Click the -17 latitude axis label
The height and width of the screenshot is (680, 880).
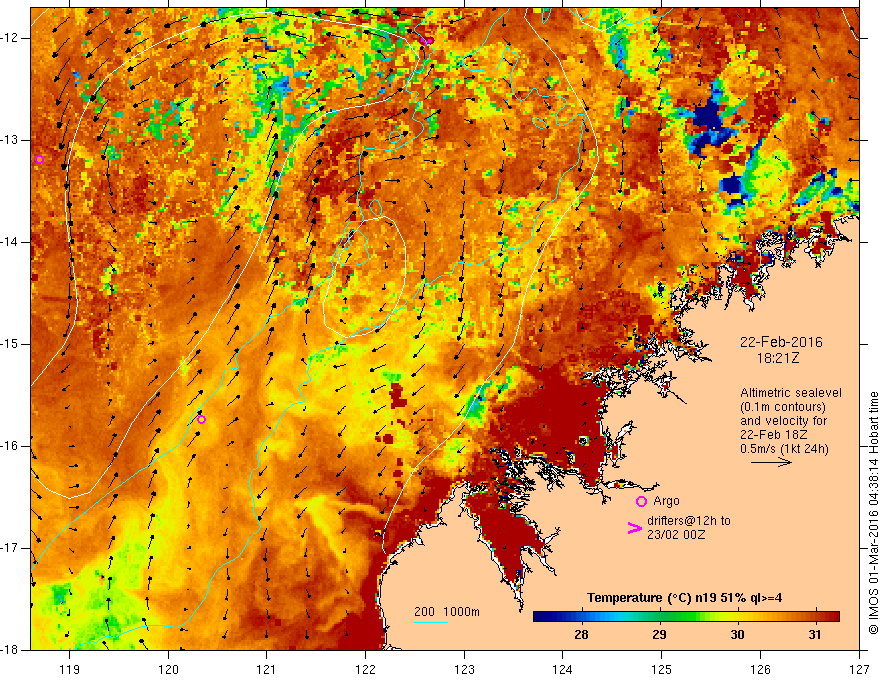coord(11,548)
